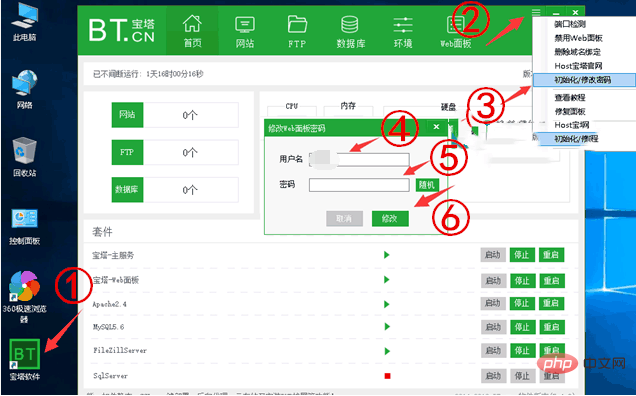This screenshot has height=396, width=636.
Task: Go to the 网站 section icon
Action: [245, 24]
